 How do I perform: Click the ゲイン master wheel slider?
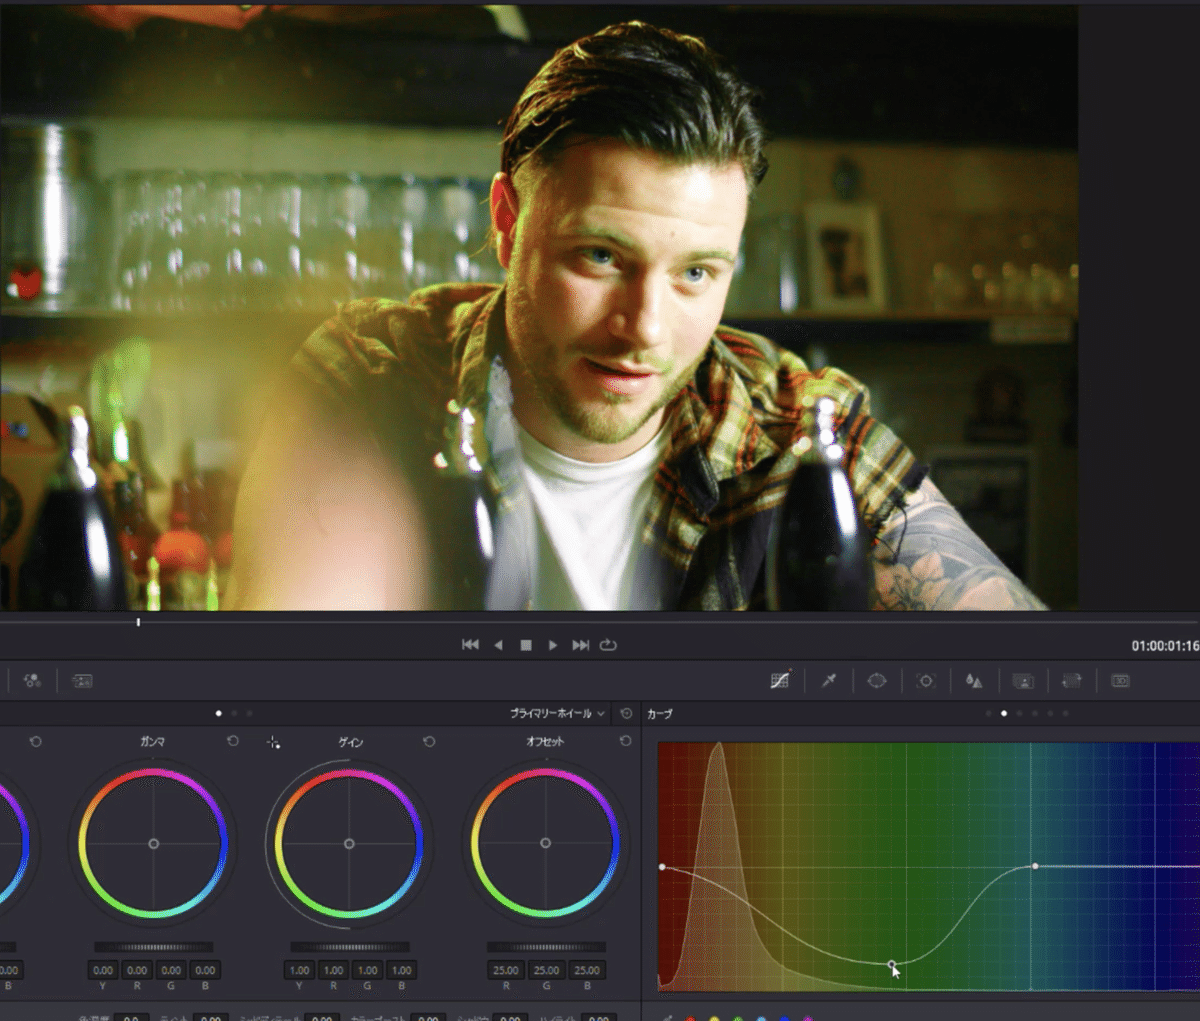349,946
